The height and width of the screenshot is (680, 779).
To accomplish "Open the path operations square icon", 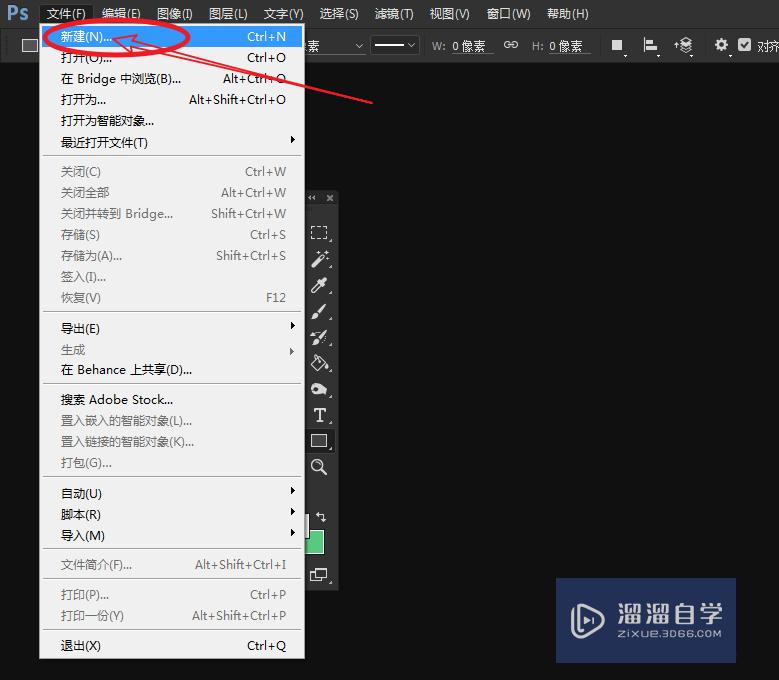I will tap(617, 45).
